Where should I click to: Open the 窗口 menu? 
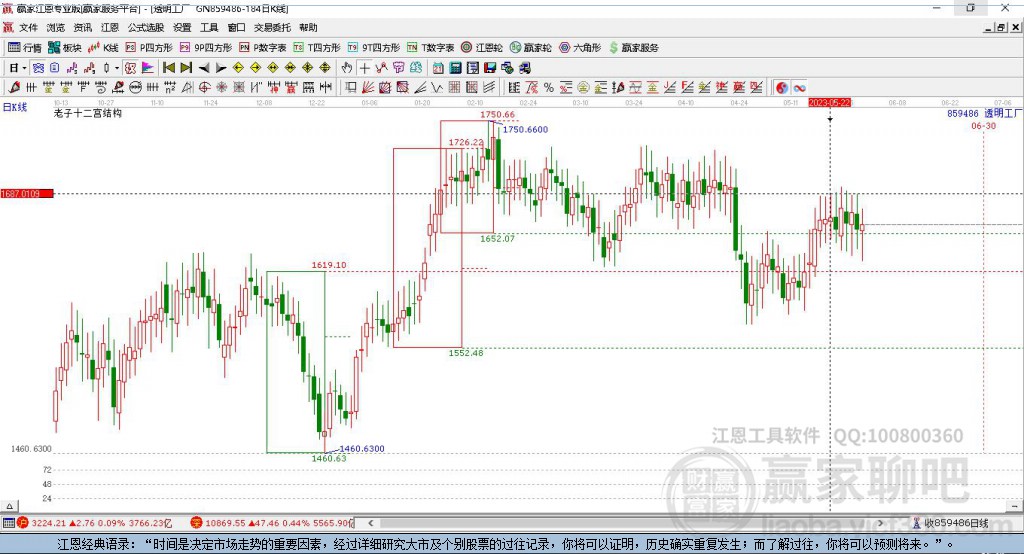(236, 27)
